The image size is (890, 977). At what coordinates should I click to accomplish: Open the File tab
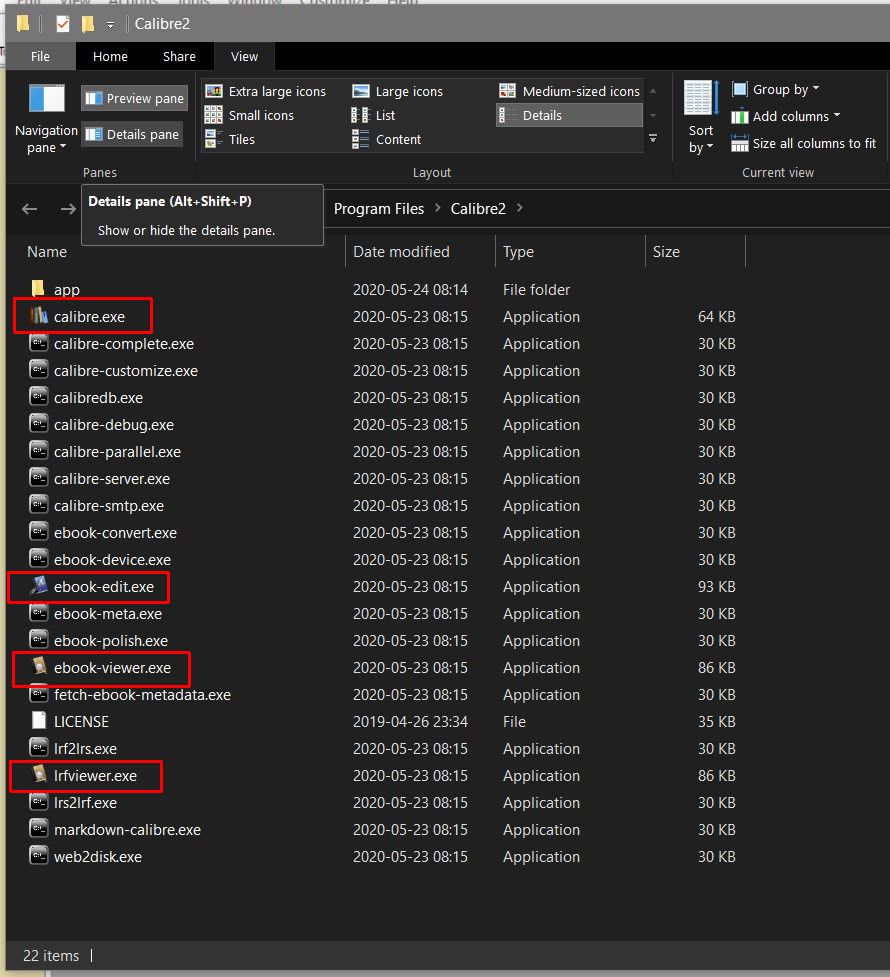click(41, 56)
